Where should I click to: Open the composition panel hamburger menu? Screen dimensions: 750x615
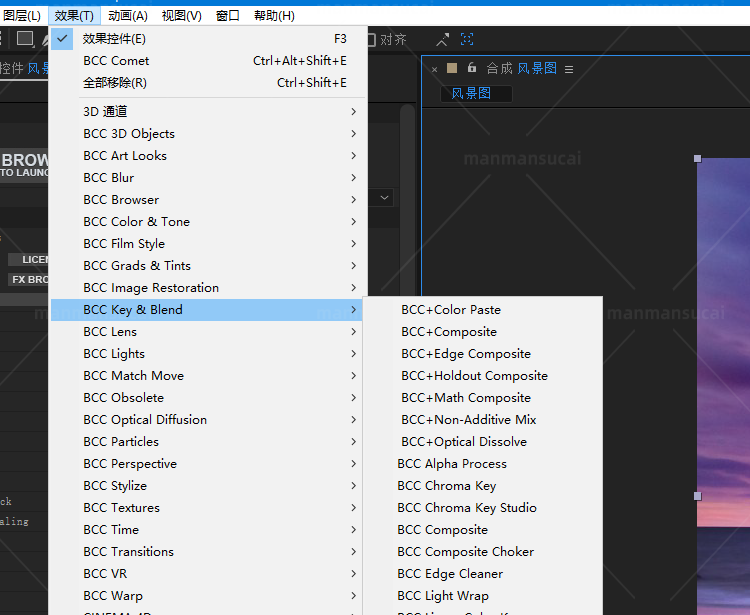click(569, 69)
